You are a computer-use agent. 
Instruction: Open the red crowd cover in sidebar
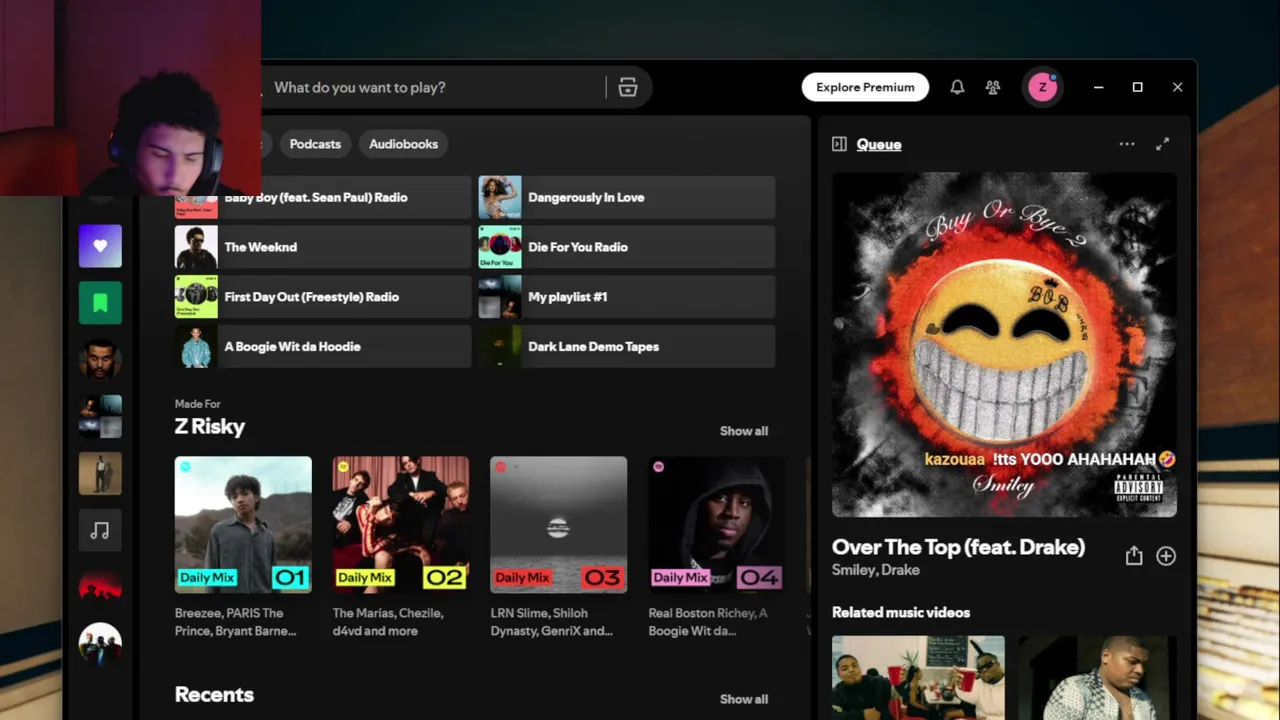click(x=100, y=588)
